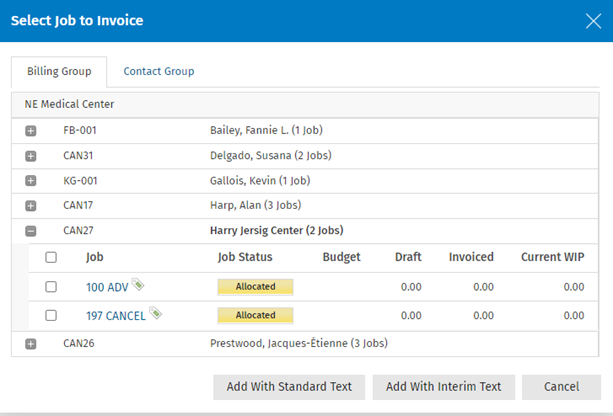The width and height of the screenshot is (613, 416).
Task: Cancel the job selection dialog
Action: (x=561, y=387)
